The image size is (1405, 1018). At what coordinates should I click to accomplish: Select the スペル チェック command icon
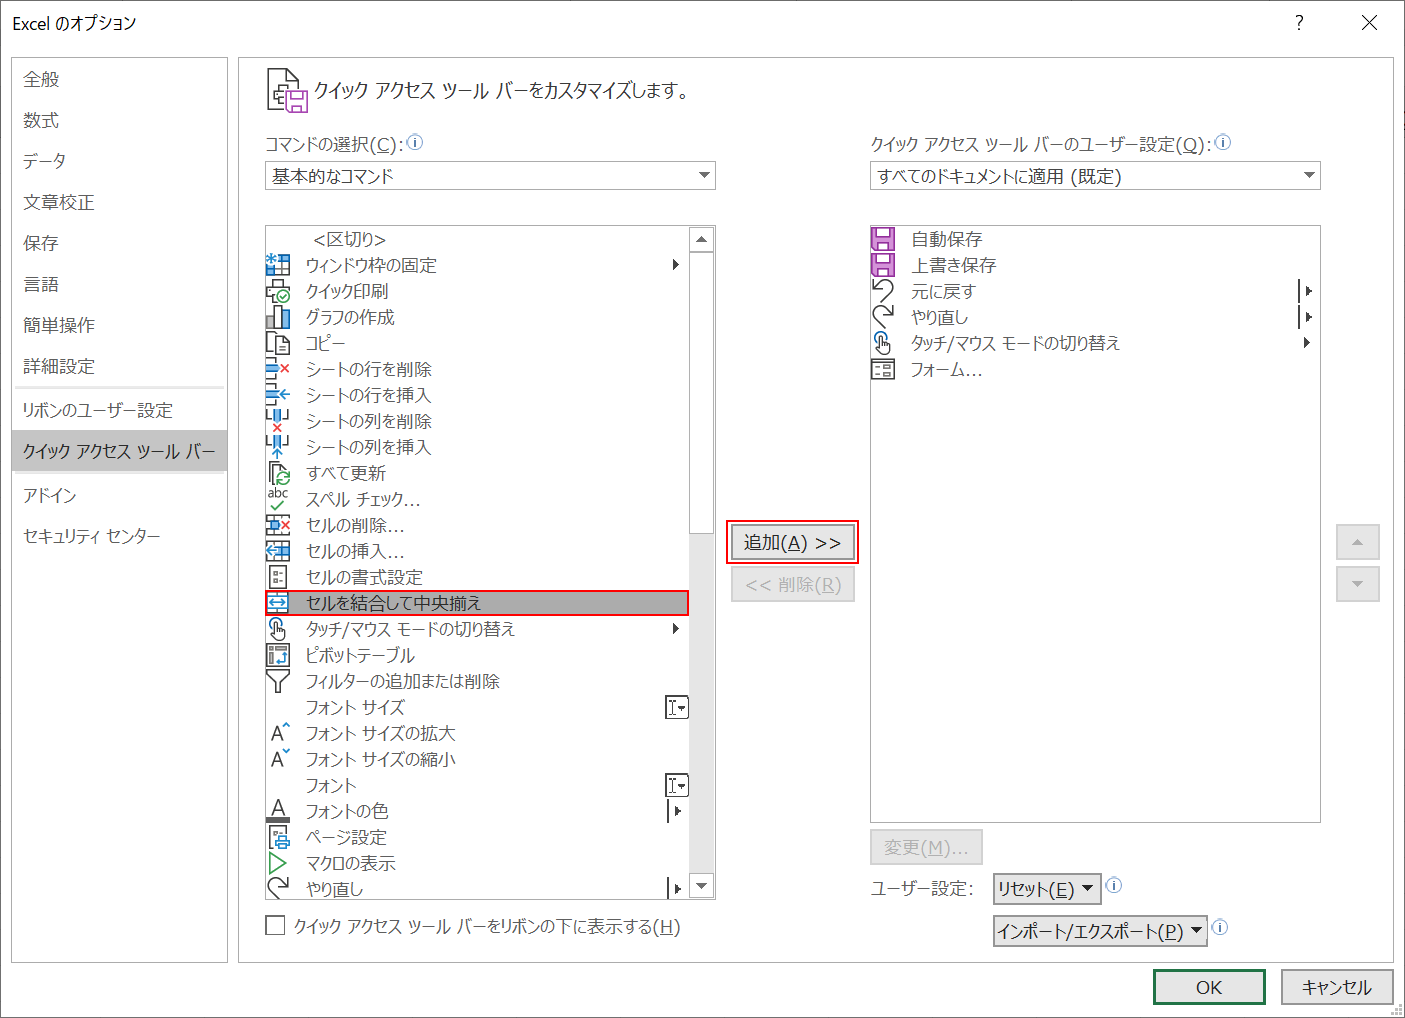278,498
